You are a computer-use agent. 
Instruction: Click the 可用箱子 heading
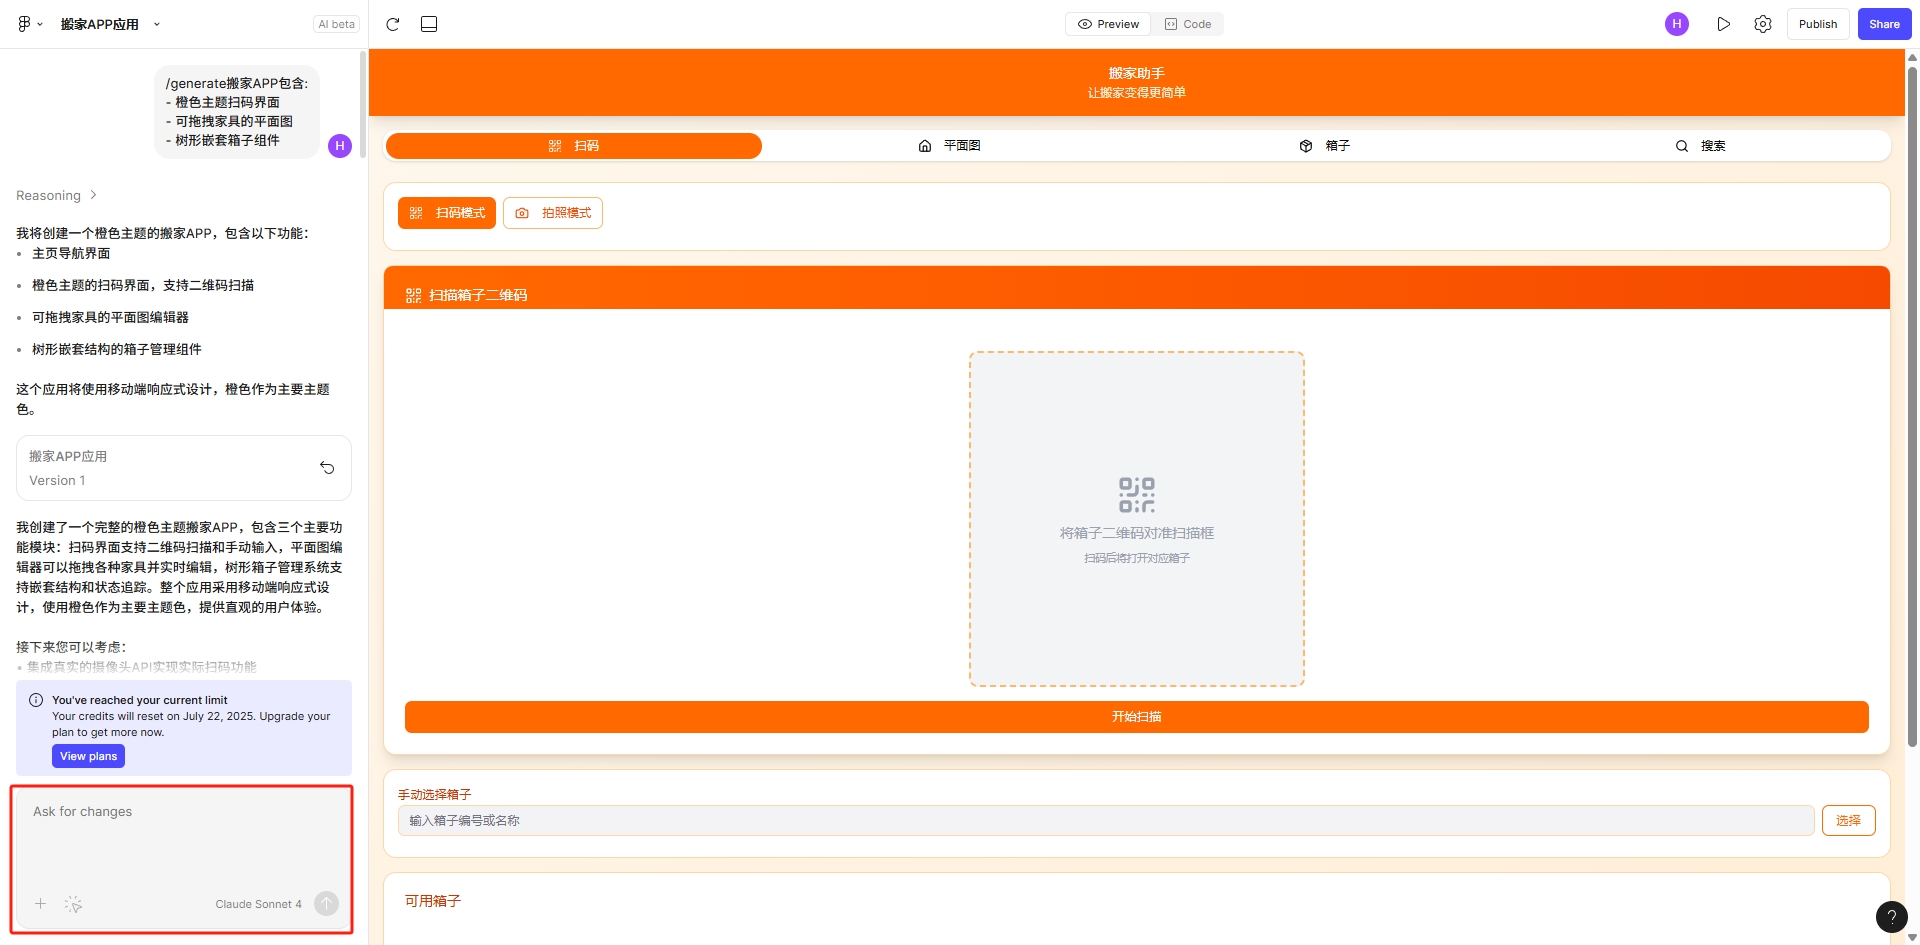click(x=433, y=901)
